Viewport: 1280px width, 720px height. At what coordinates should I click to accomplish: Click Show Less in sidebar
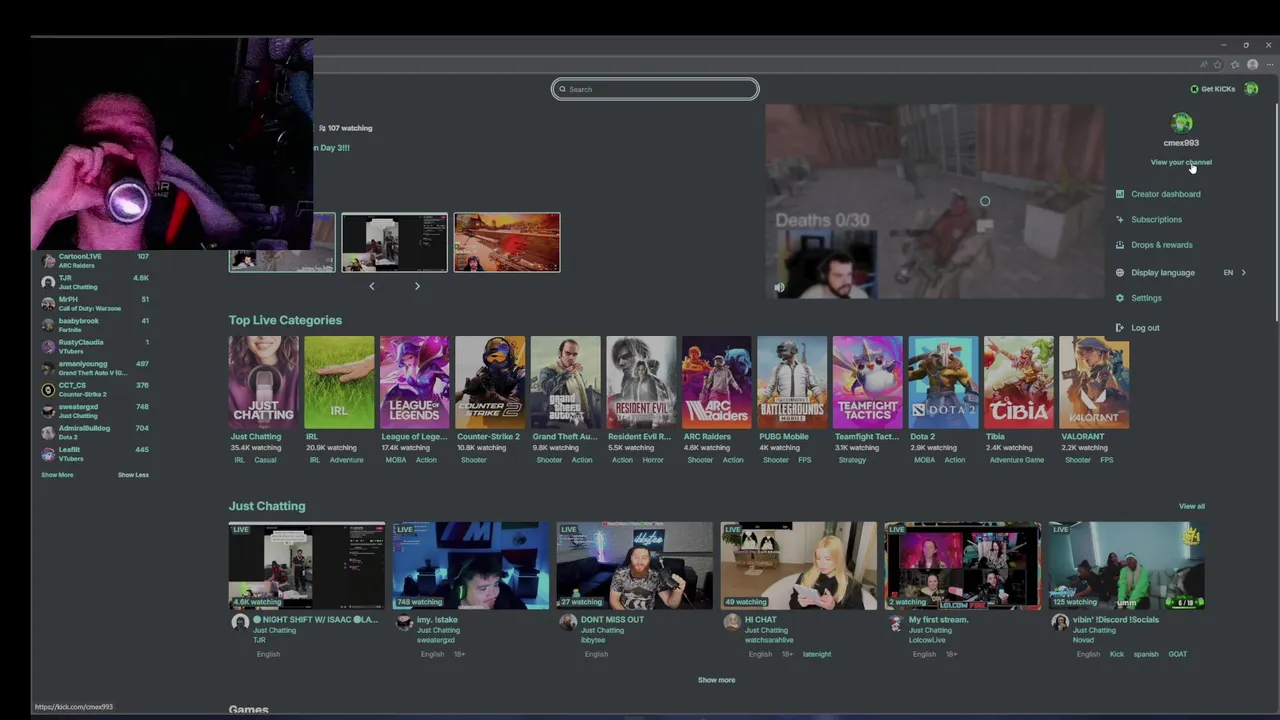(x=133, y=475)
